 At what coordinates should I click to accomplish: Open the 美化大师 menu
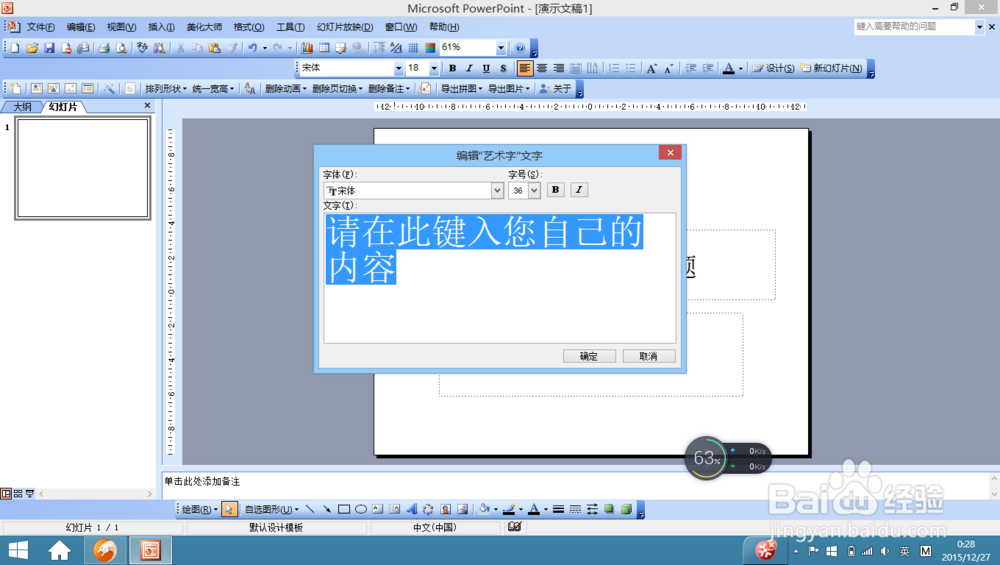pyautogui.click(x=204, y=27)
